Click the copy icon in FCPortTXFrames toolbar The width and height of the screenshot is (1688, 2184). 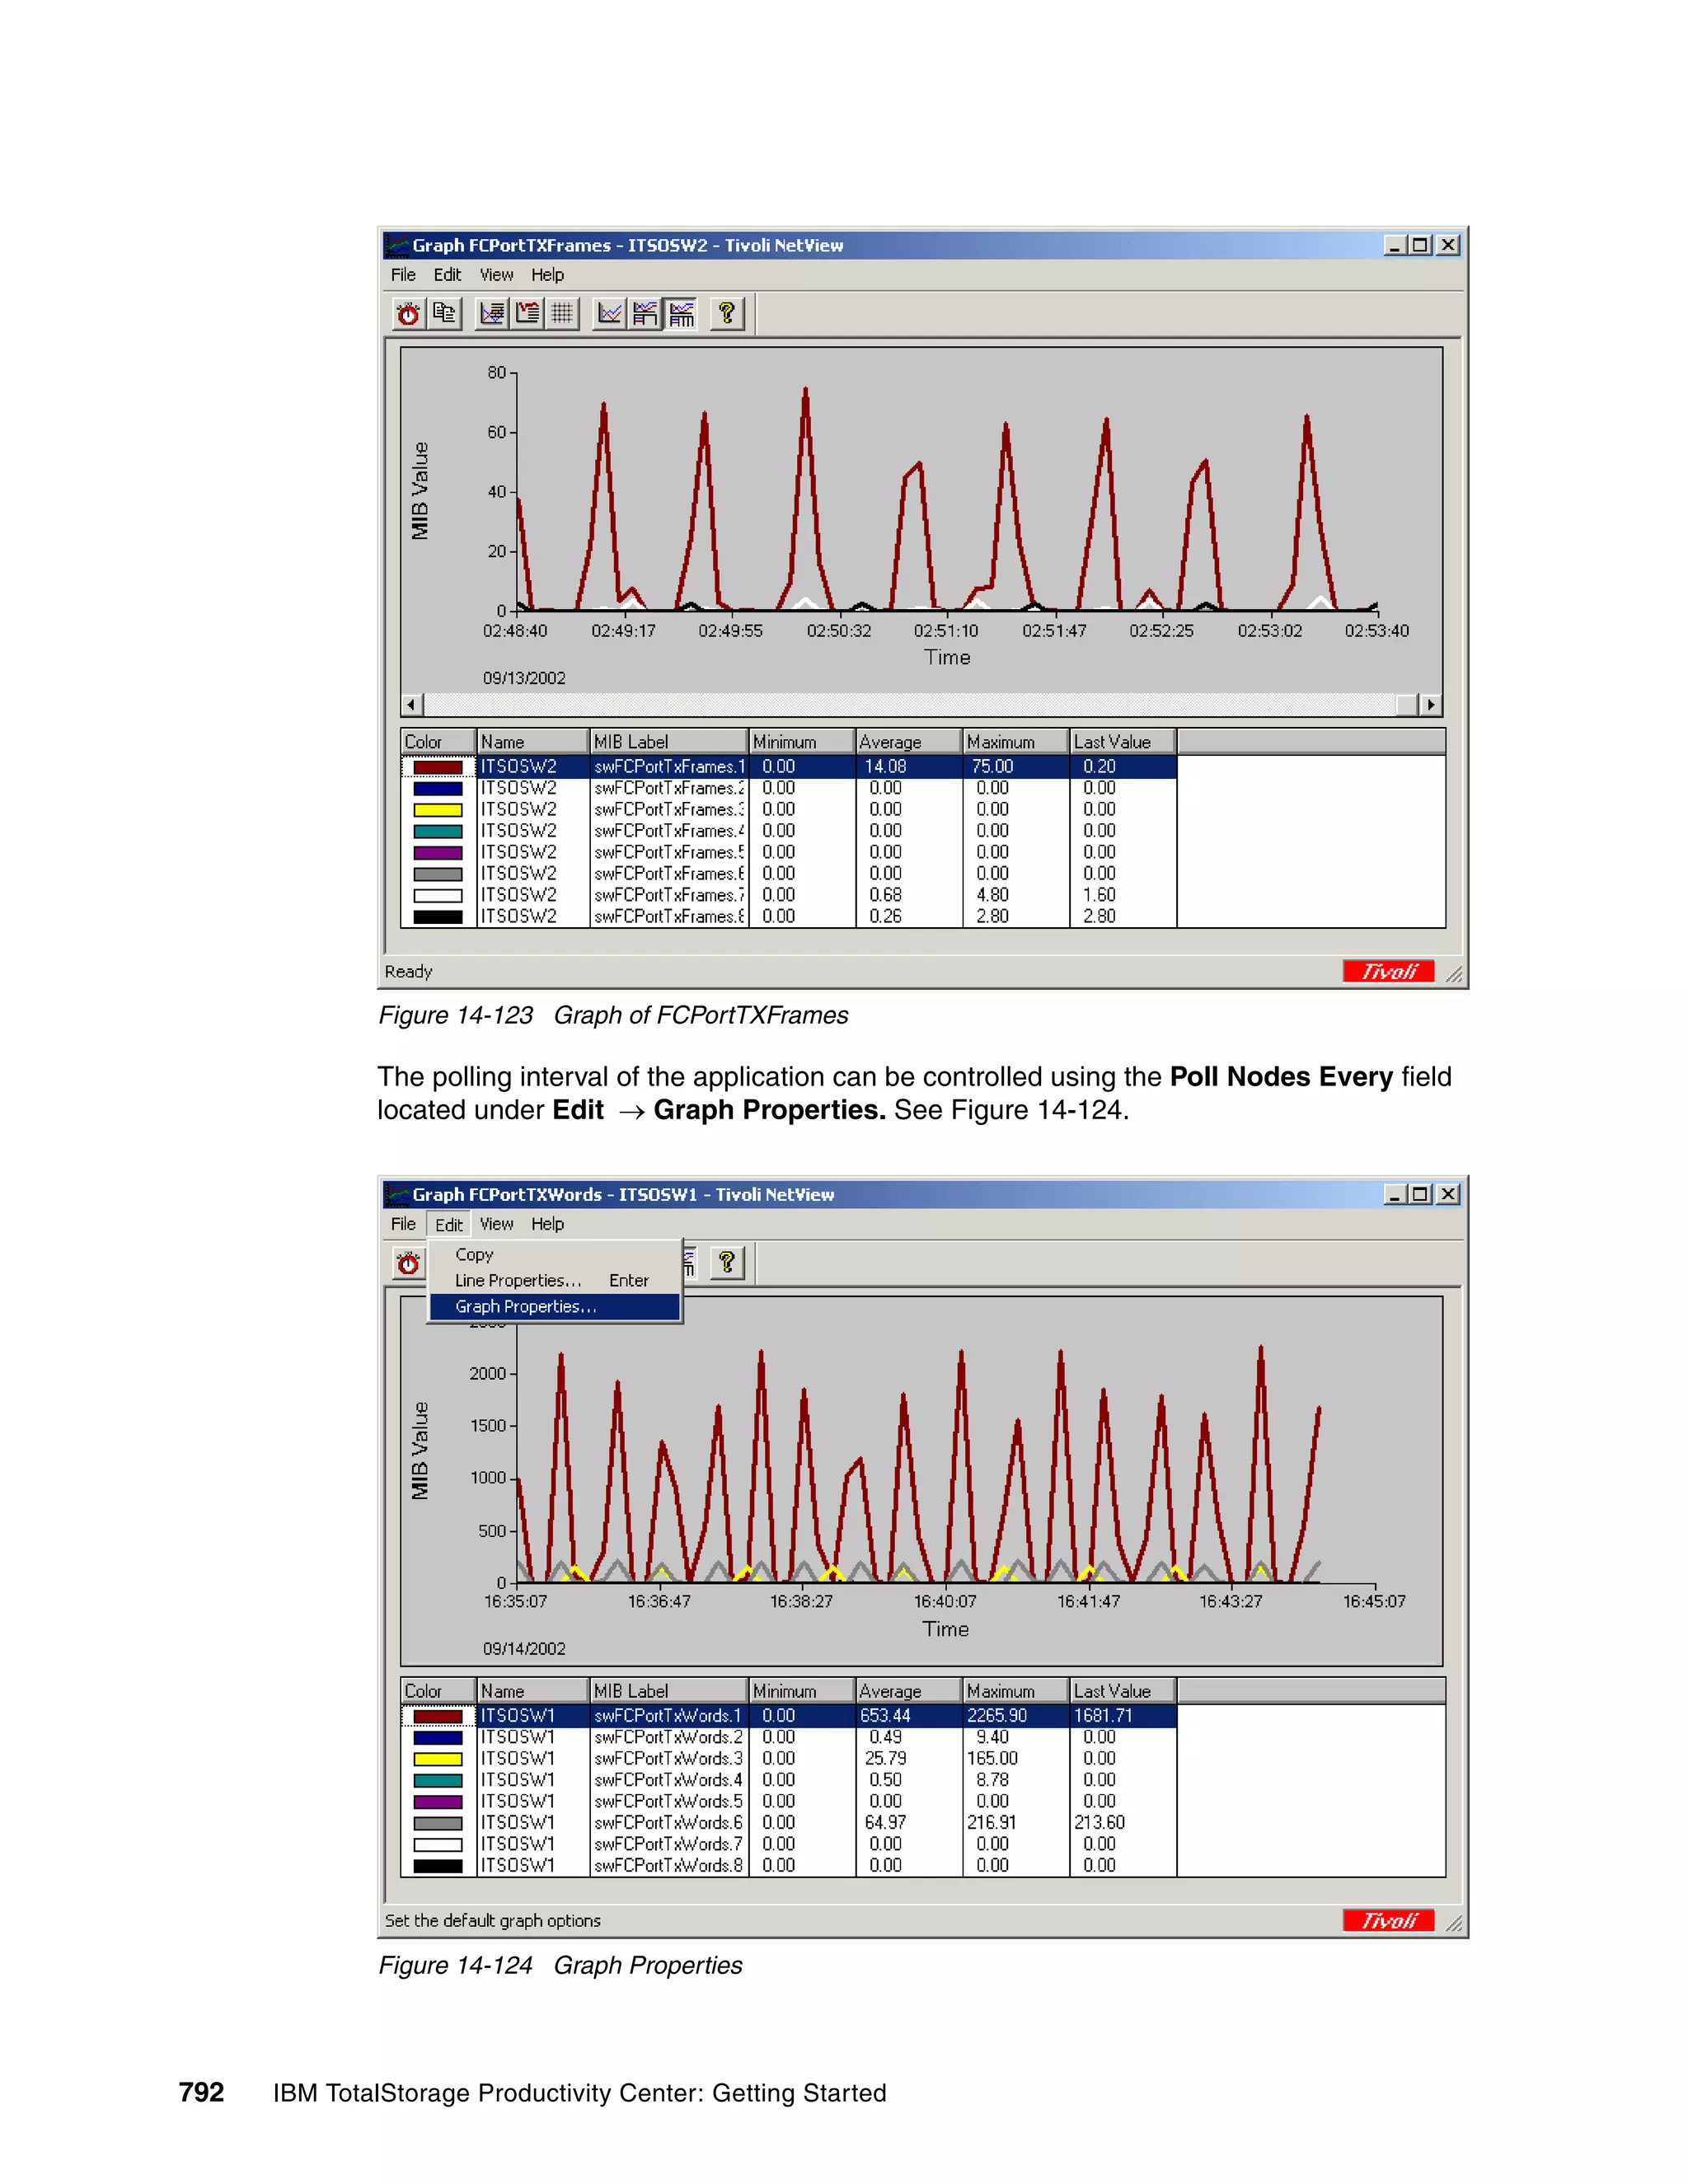(444, 314)
